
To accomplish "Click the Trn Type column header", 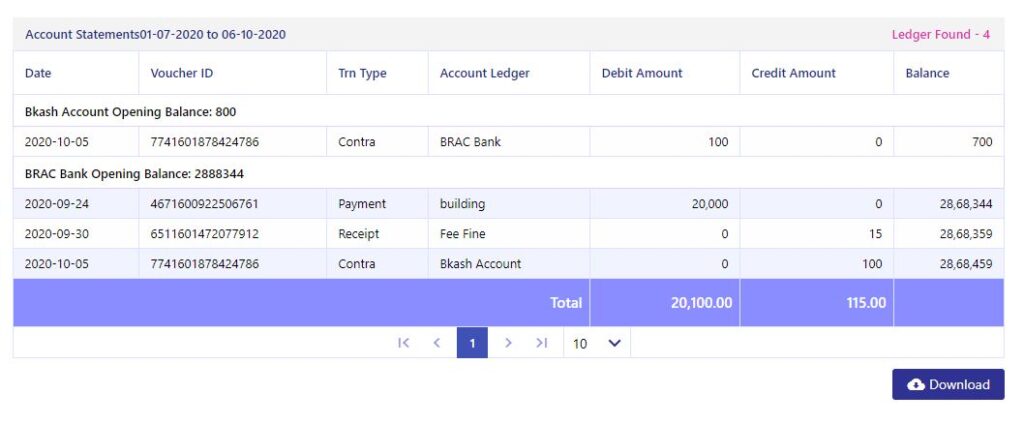I will (362, 73).
